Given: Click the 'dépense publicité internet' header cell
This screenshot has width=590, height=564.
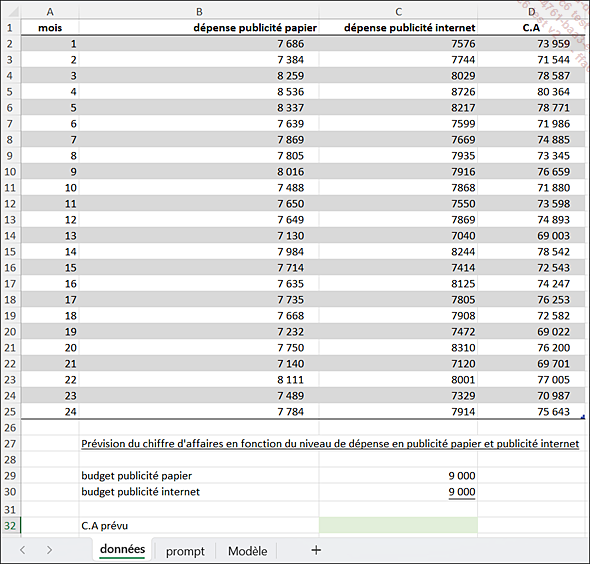Looking at the screenshot, I should [x=398, y=27].
